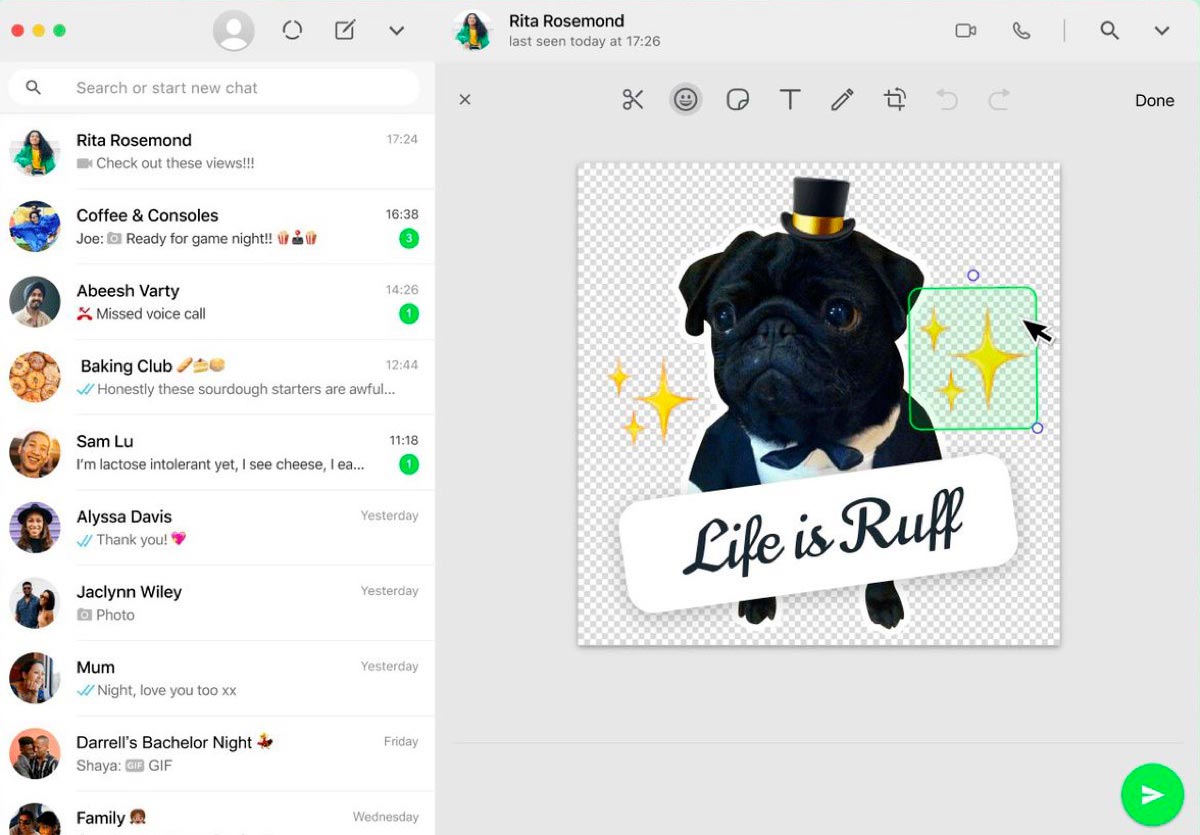
Task: Focus the Search or start new chat field
Action: (214, 88)
